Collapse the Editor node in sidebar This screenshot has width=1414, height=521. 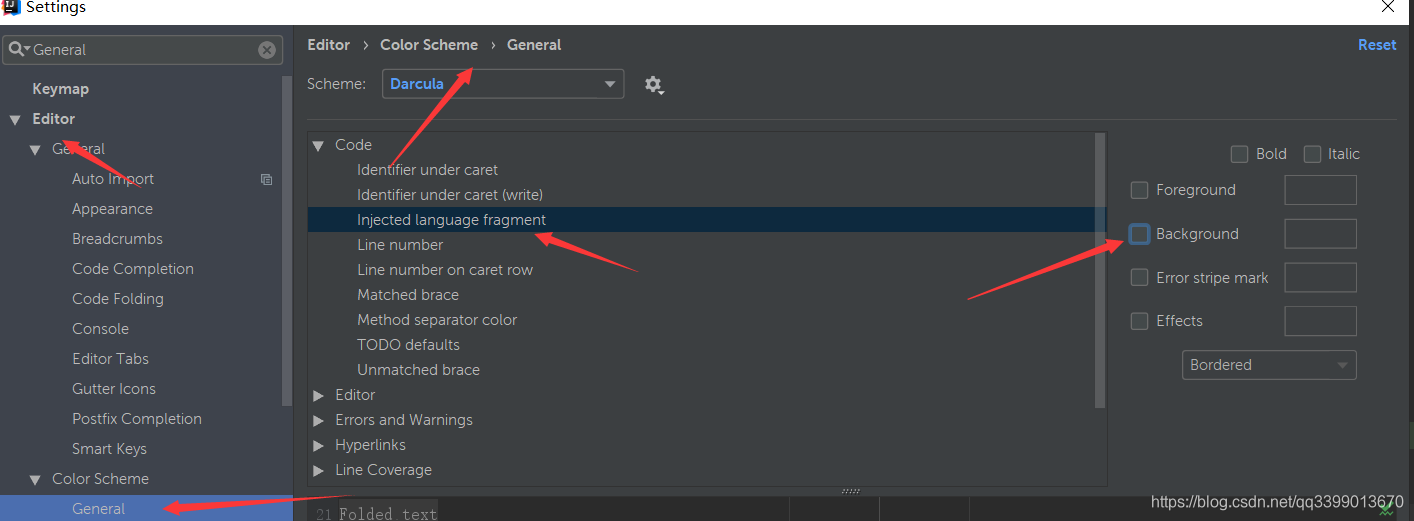coord(15,120)
